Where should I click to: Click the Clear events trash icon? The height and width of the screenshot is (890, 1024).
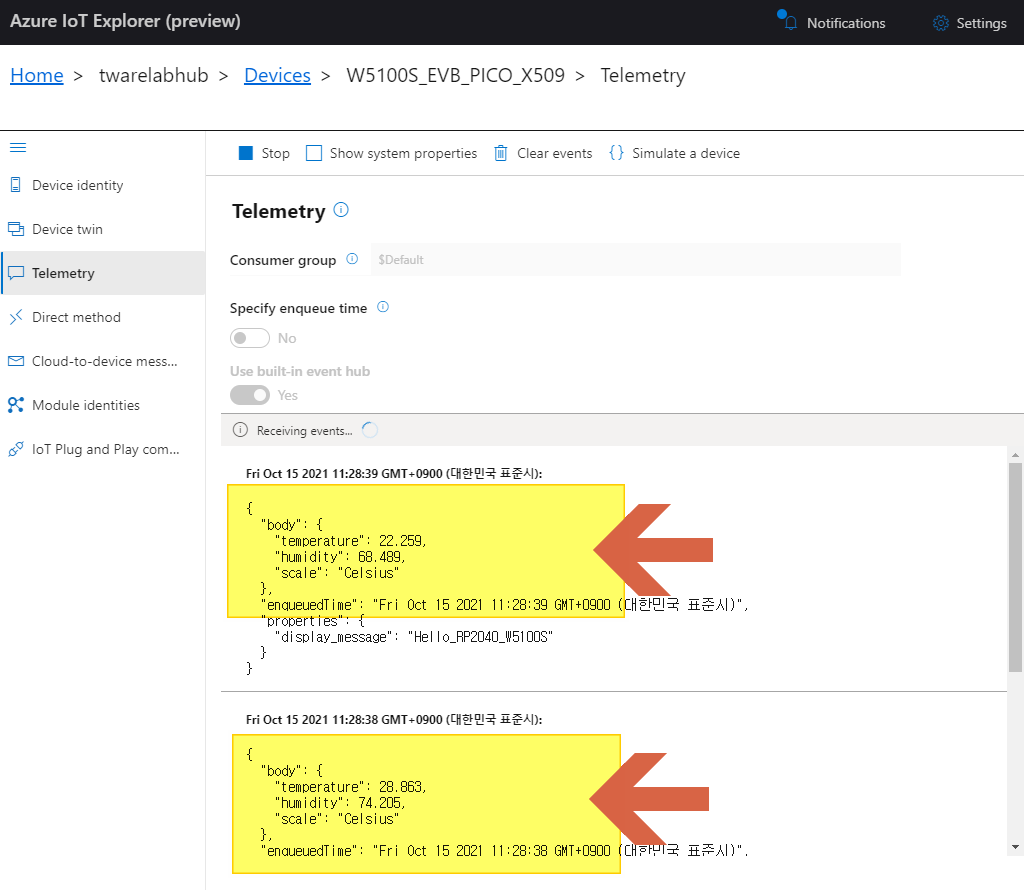[x=500, y=153]
